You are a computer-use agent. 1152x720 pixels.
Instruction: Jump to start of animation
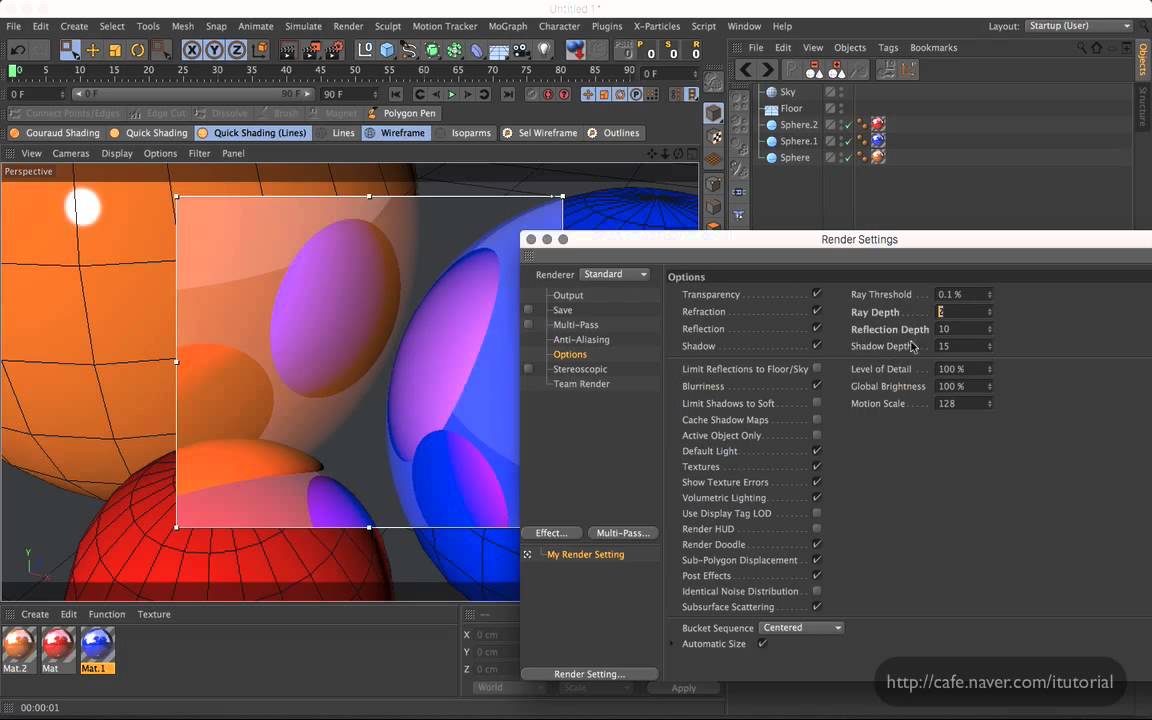pyautogui.click(x=395, y=94)
